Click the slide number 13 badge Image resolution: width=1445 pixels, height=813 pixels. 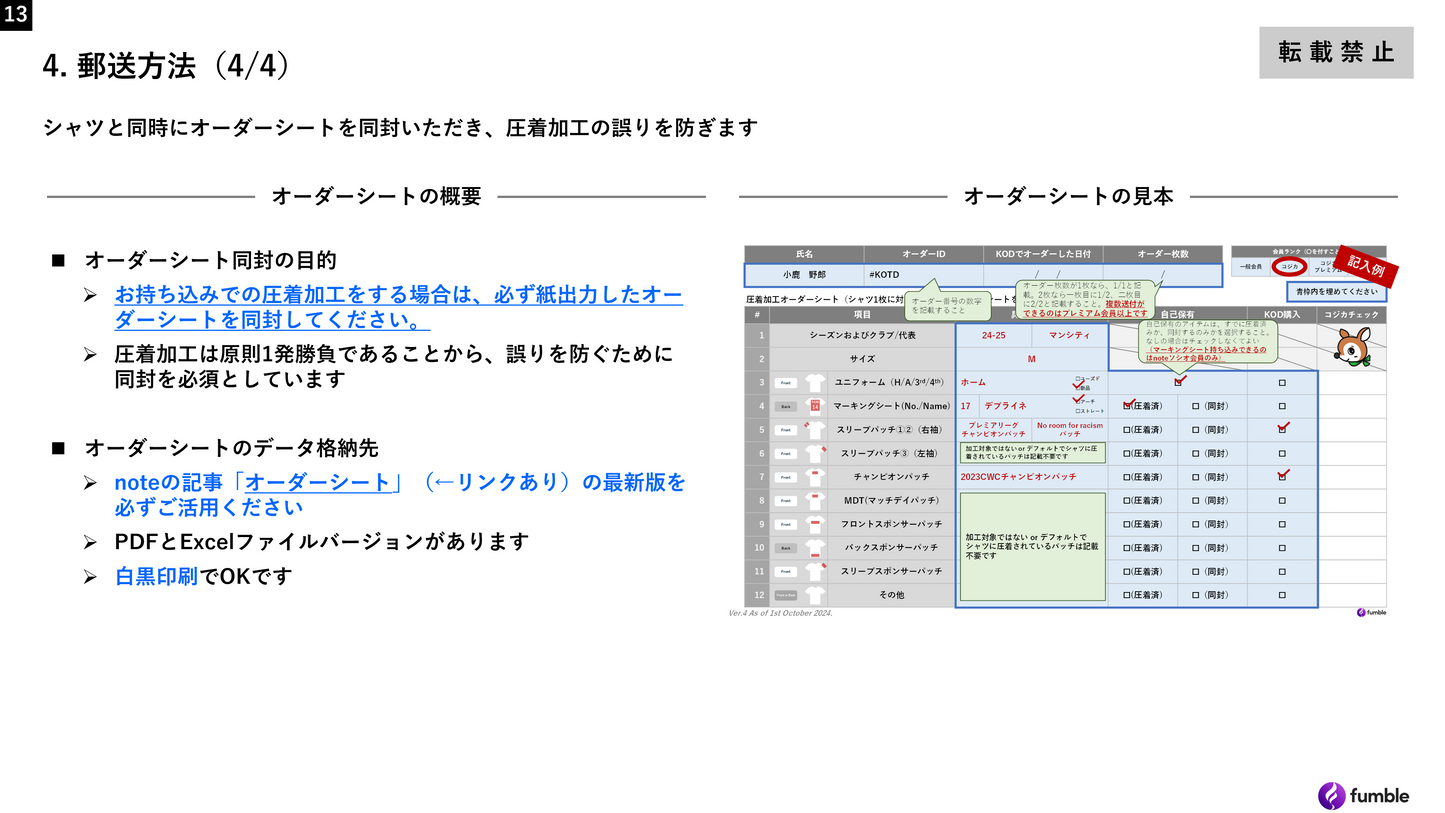pos(16,15)
